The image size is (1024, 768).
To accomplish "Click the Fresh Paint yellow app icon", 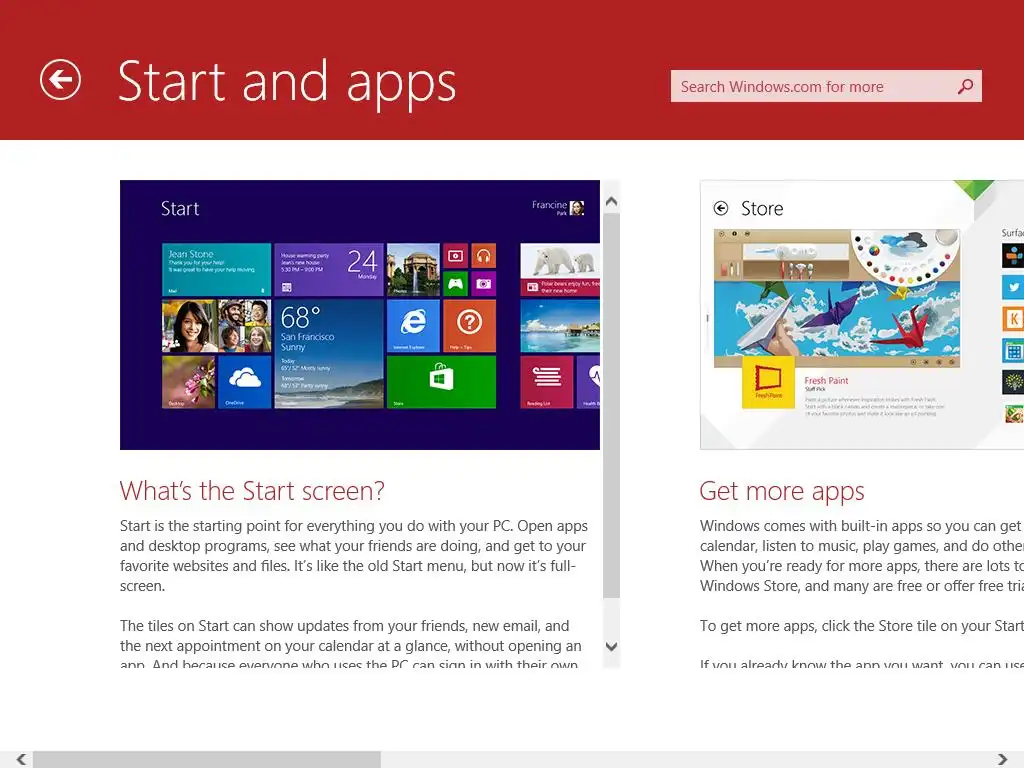I will [768, 382].
